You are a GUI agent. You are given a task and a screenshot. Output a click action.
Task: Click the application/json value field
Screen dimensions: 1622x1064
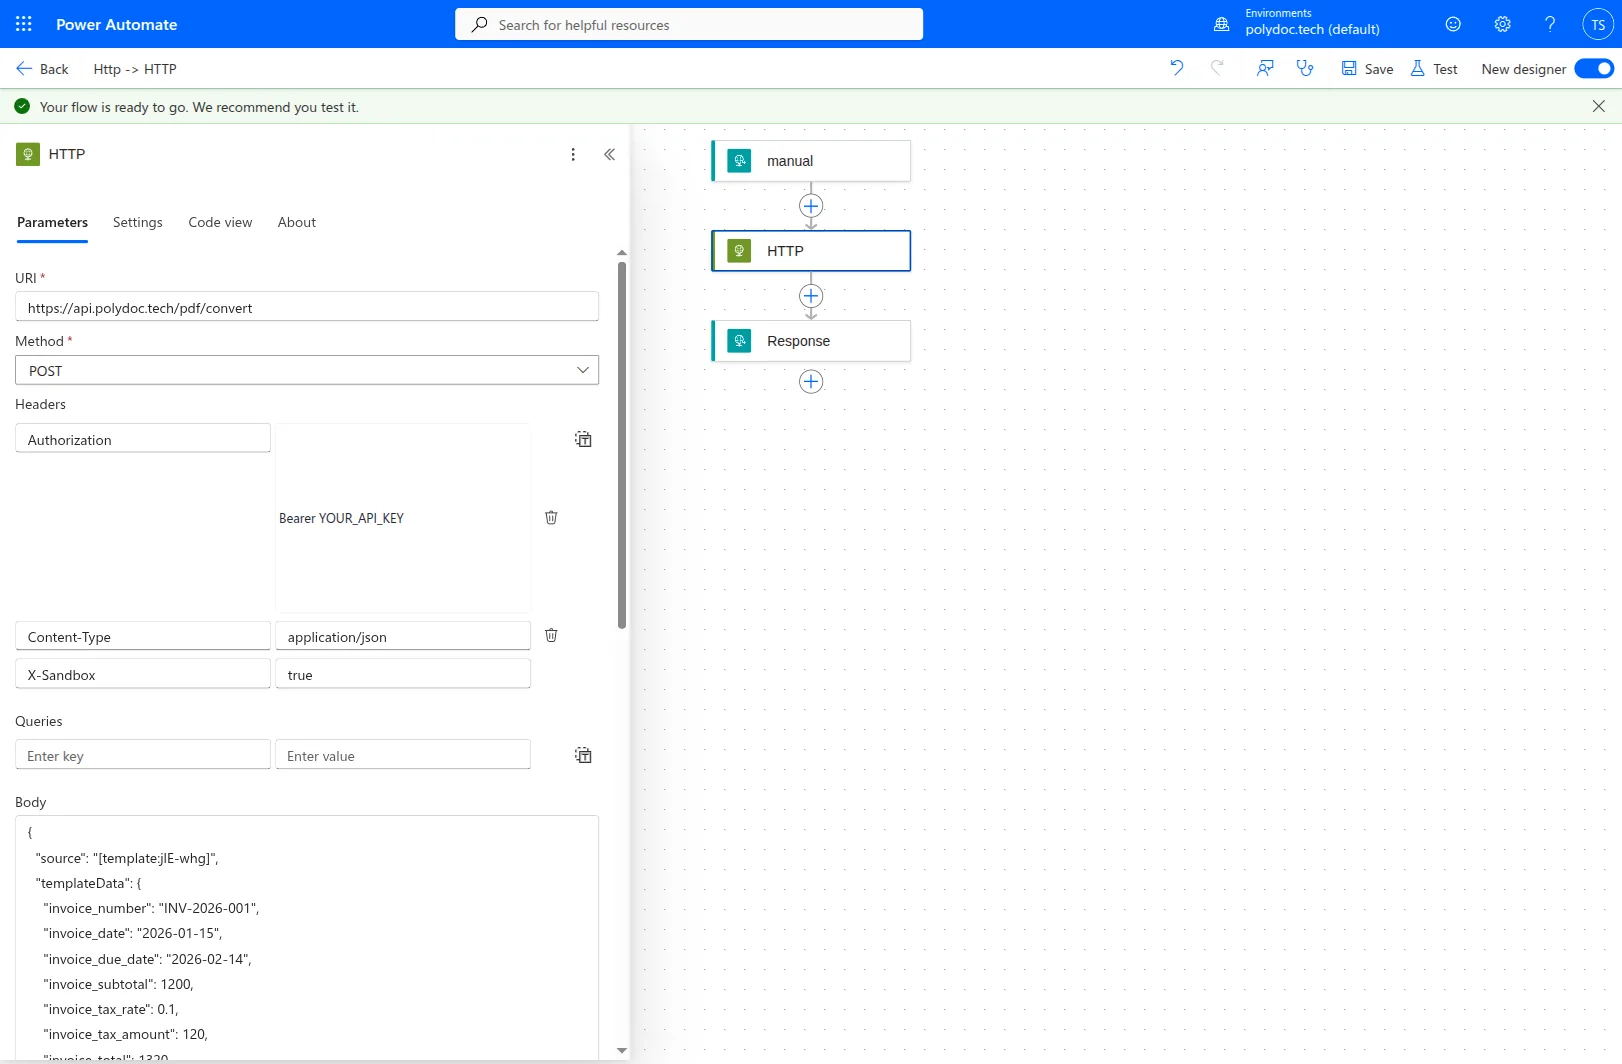(403, 636)
